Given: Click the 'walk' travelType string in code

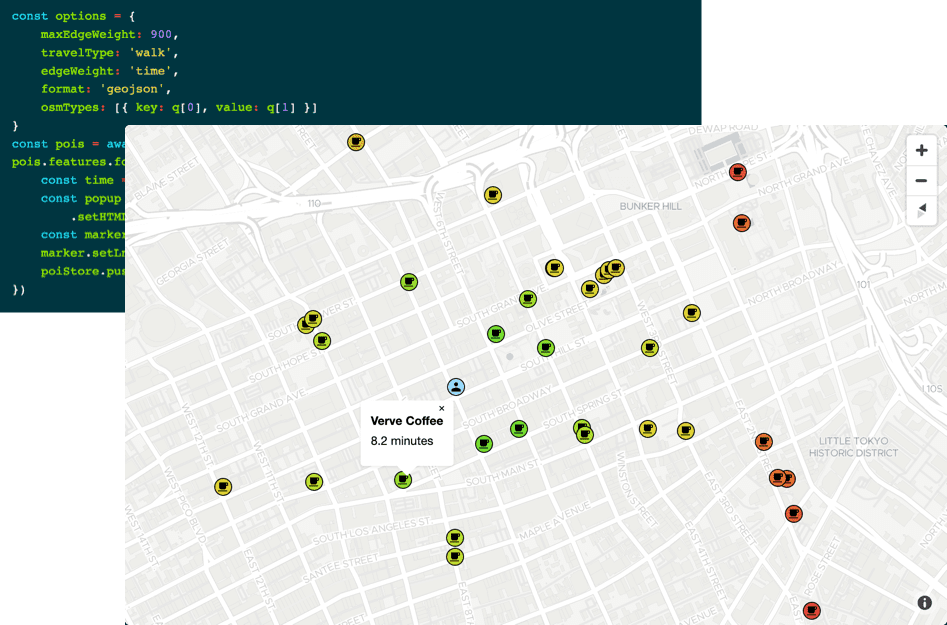Looking at the screenshot, I should click(150, 53).
